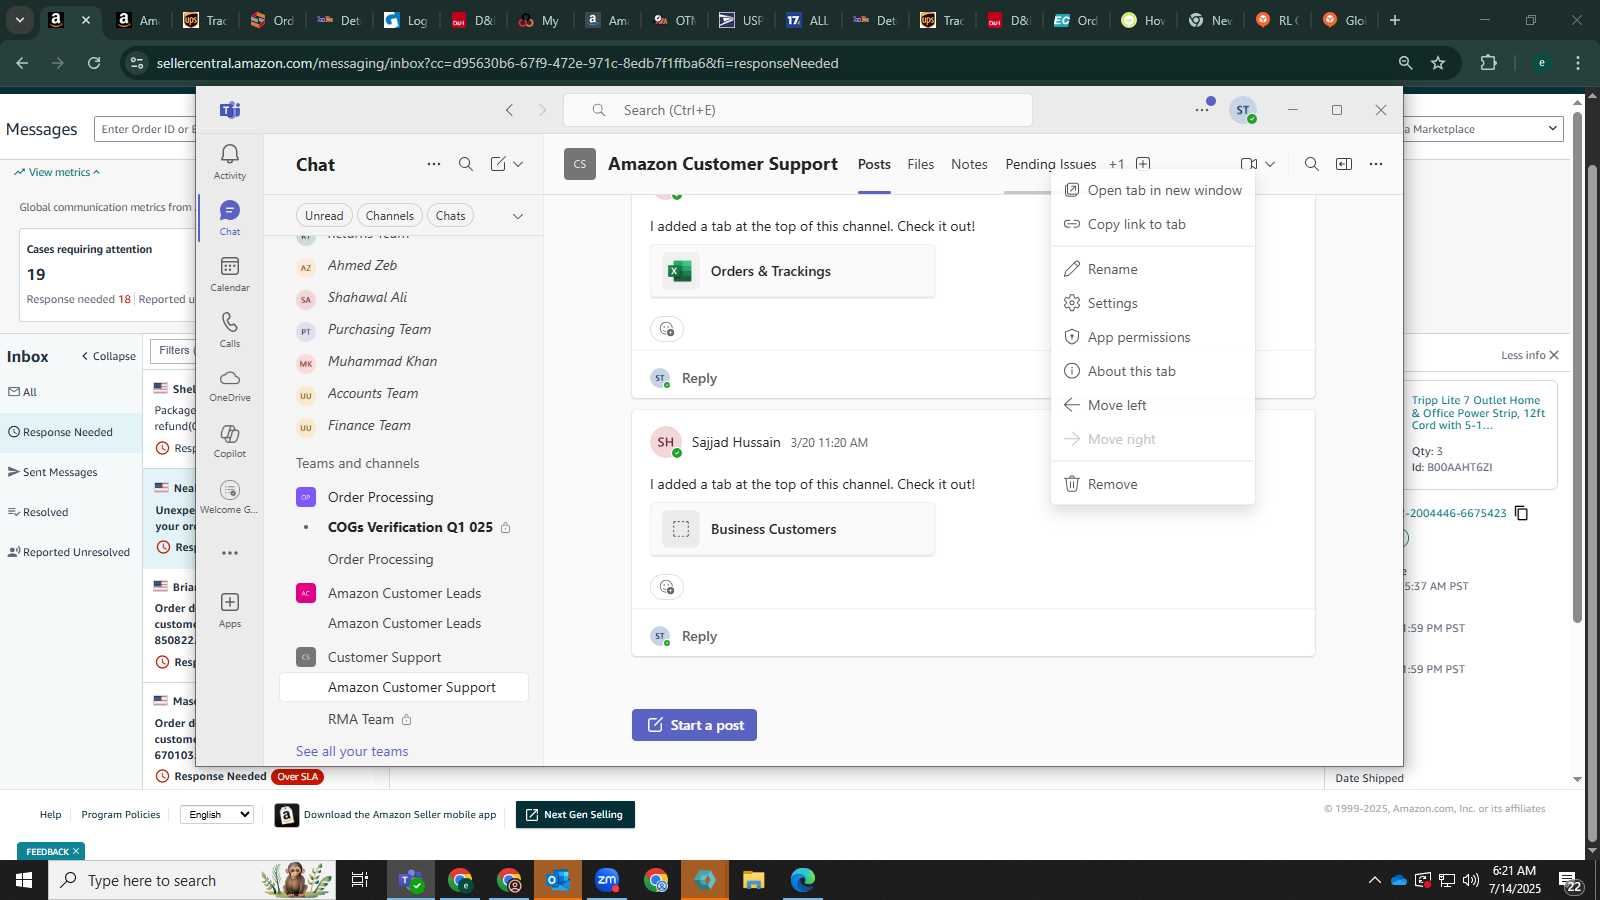Open Amazon Customer Leads channel
This screenshot has height=900, width=1600.
click(404, 623)
